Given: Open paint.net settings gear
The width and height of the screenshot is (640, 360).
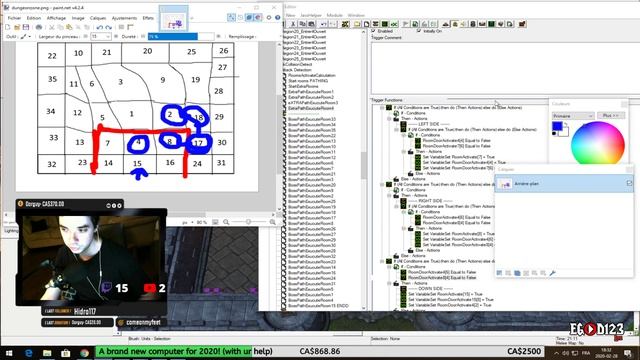Looking at the screenshot, I should tap(269, 18).
